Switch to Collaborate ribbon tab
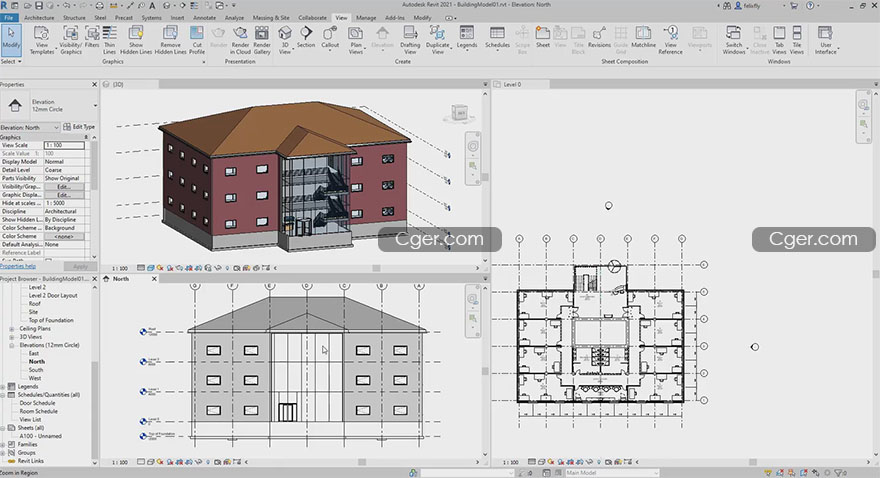 pos(312,17)
